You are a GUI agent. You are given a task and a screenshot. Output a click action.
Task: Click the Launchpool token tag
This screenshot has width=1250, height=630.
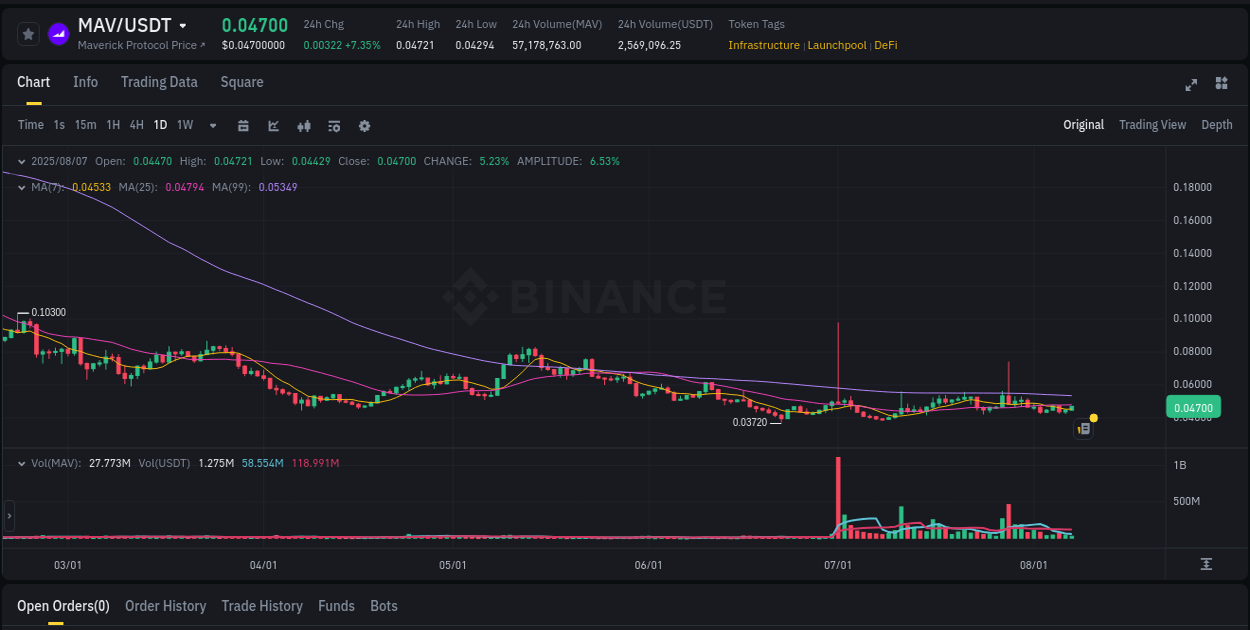[839, 45]
